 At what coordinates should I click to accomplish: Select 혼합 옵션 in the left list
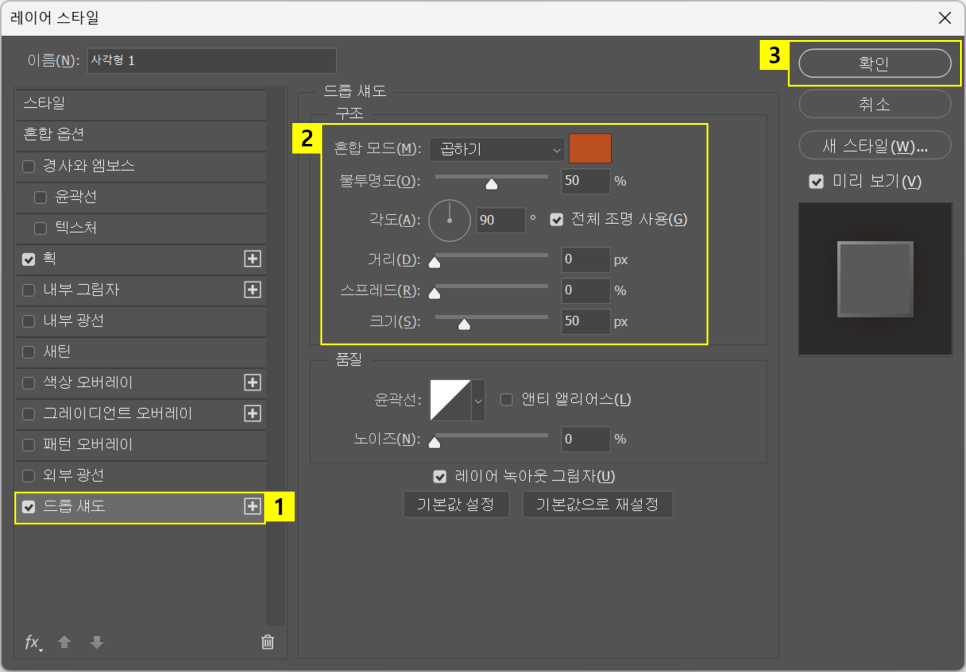(x=141, y=134)
